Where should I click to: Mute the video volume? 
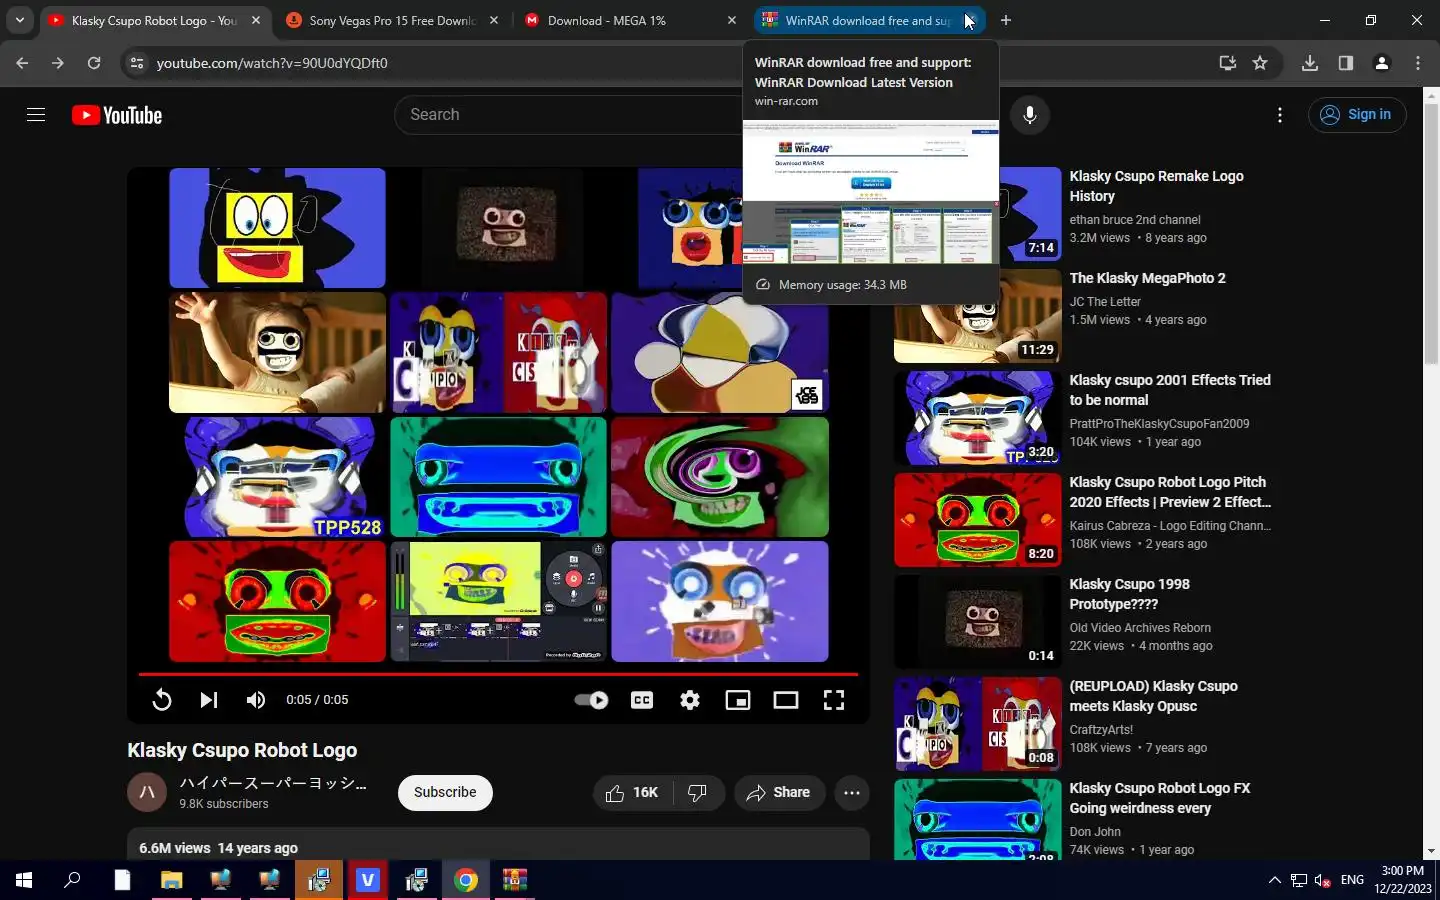coord(256,700)
